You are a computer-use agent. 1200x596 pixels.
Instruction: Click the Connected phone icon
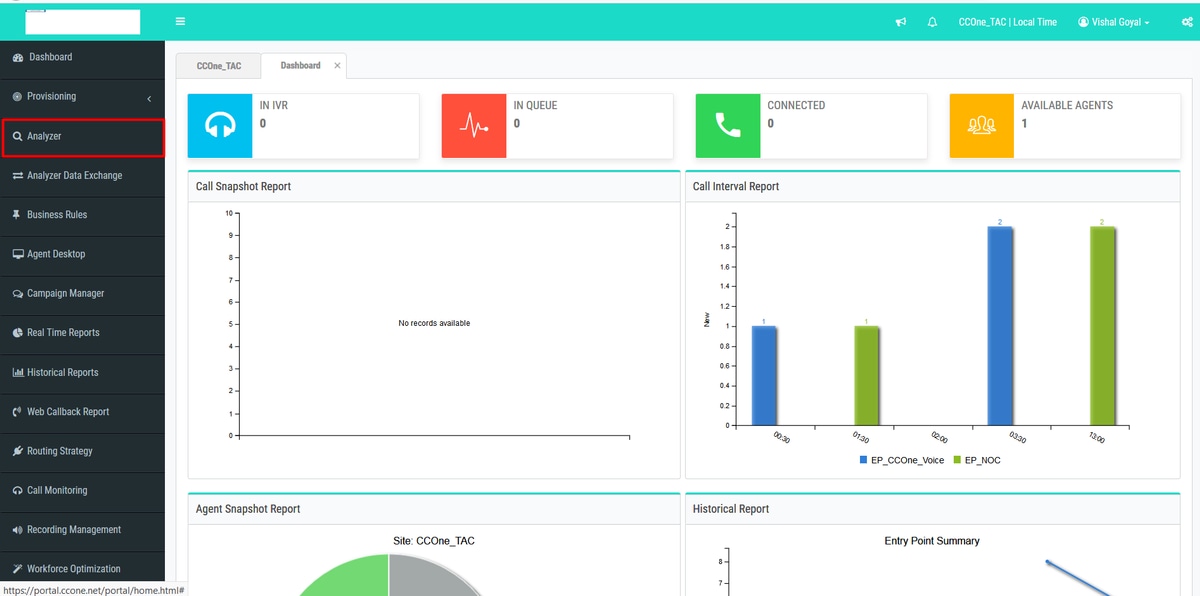(x=728, y=126)
